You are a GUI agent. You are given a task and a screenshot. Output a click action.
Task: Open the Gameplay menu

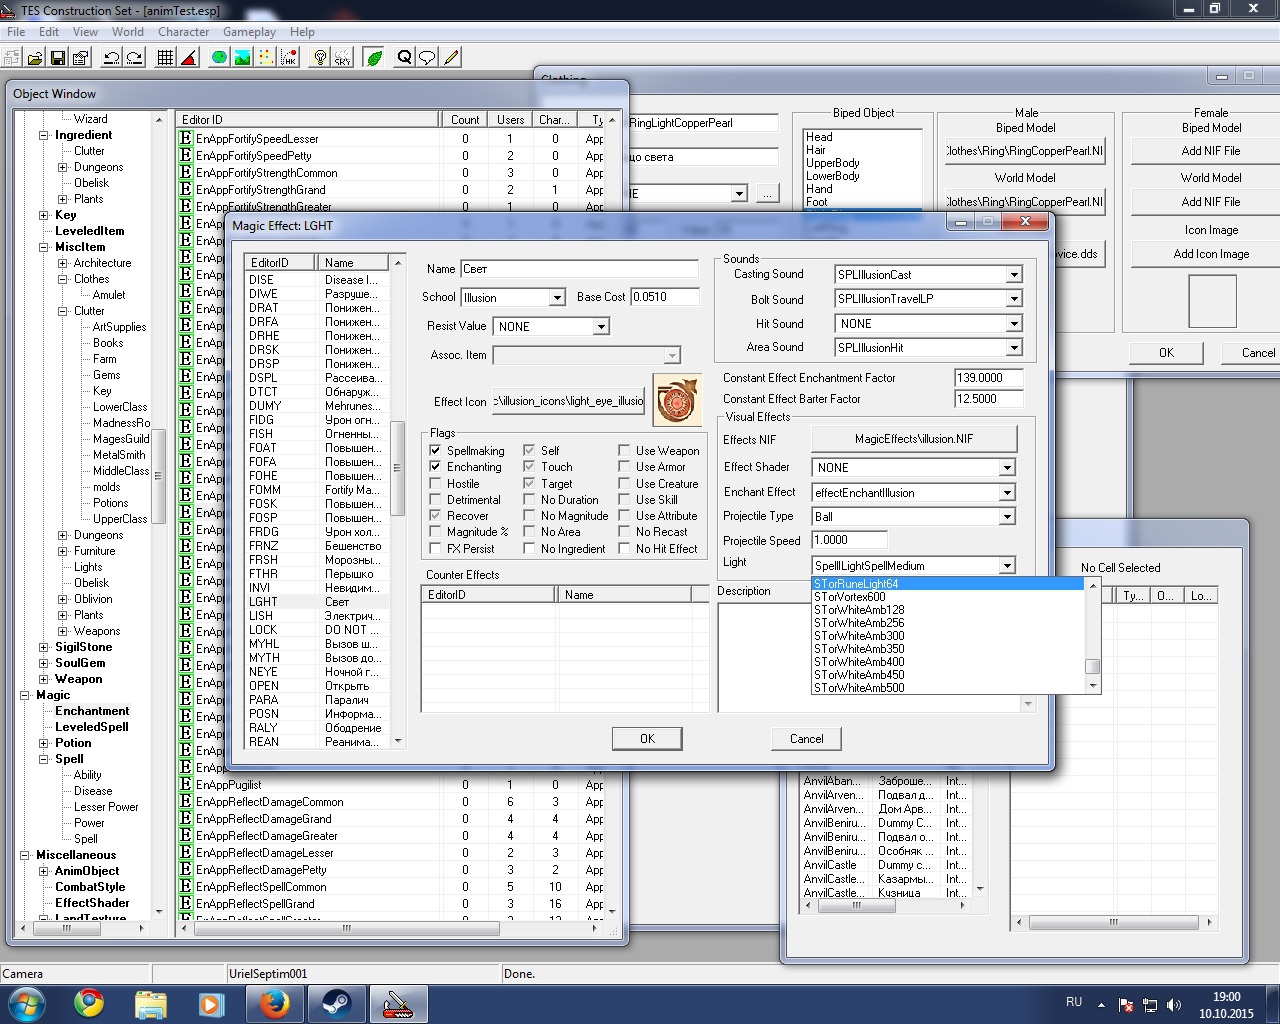pos(249,32)
